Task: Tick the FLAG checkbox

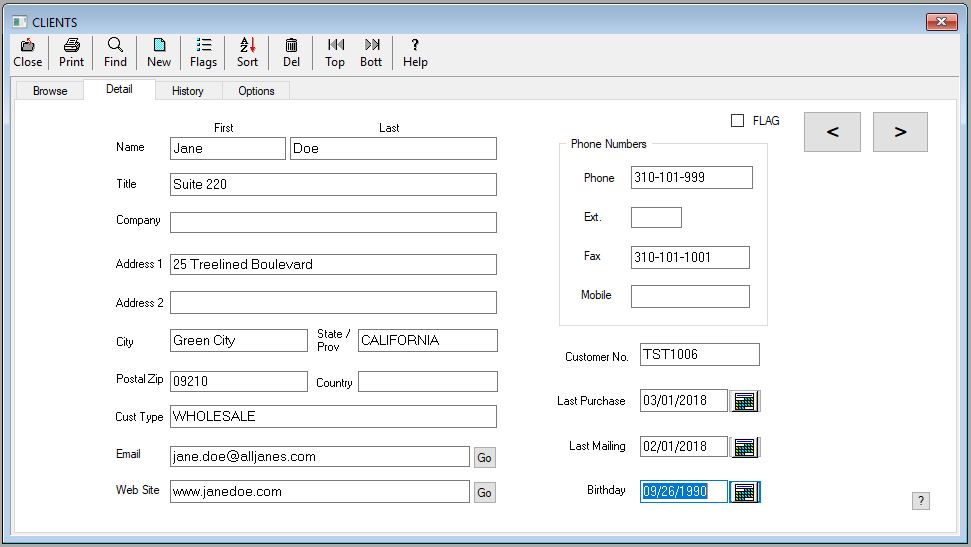Action: coord(738,121)
